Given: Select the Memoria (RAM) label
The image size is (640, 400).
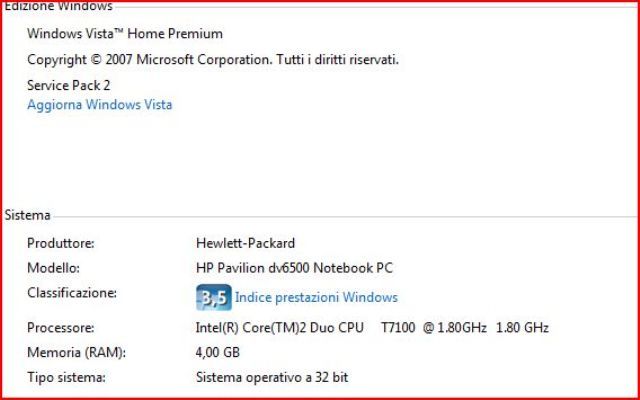Looking at the screenshot, I should (x=70, y=352).
